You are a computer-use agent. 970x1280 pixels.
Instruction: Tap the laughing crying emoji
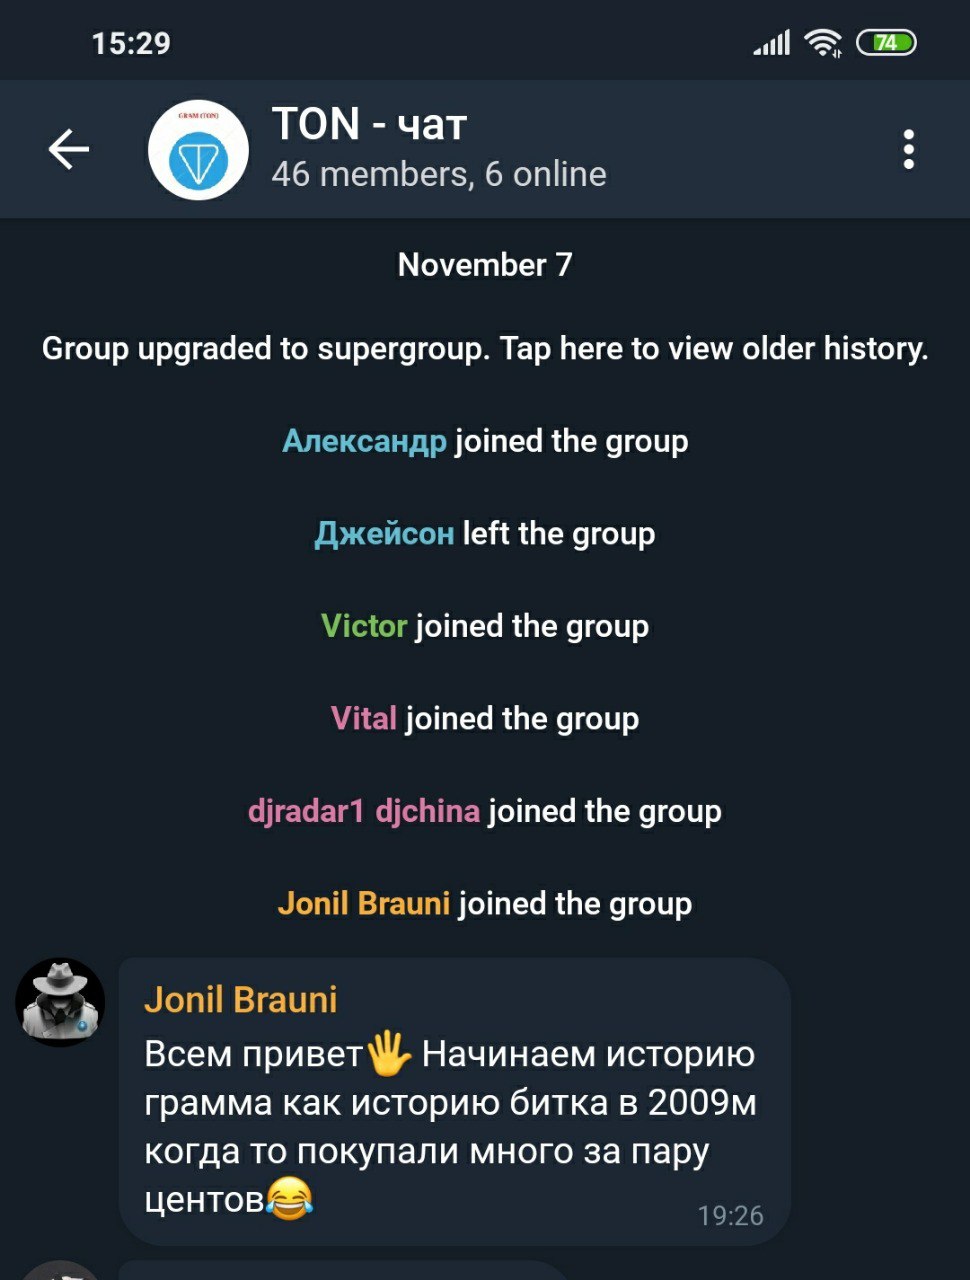(289, 1198)
